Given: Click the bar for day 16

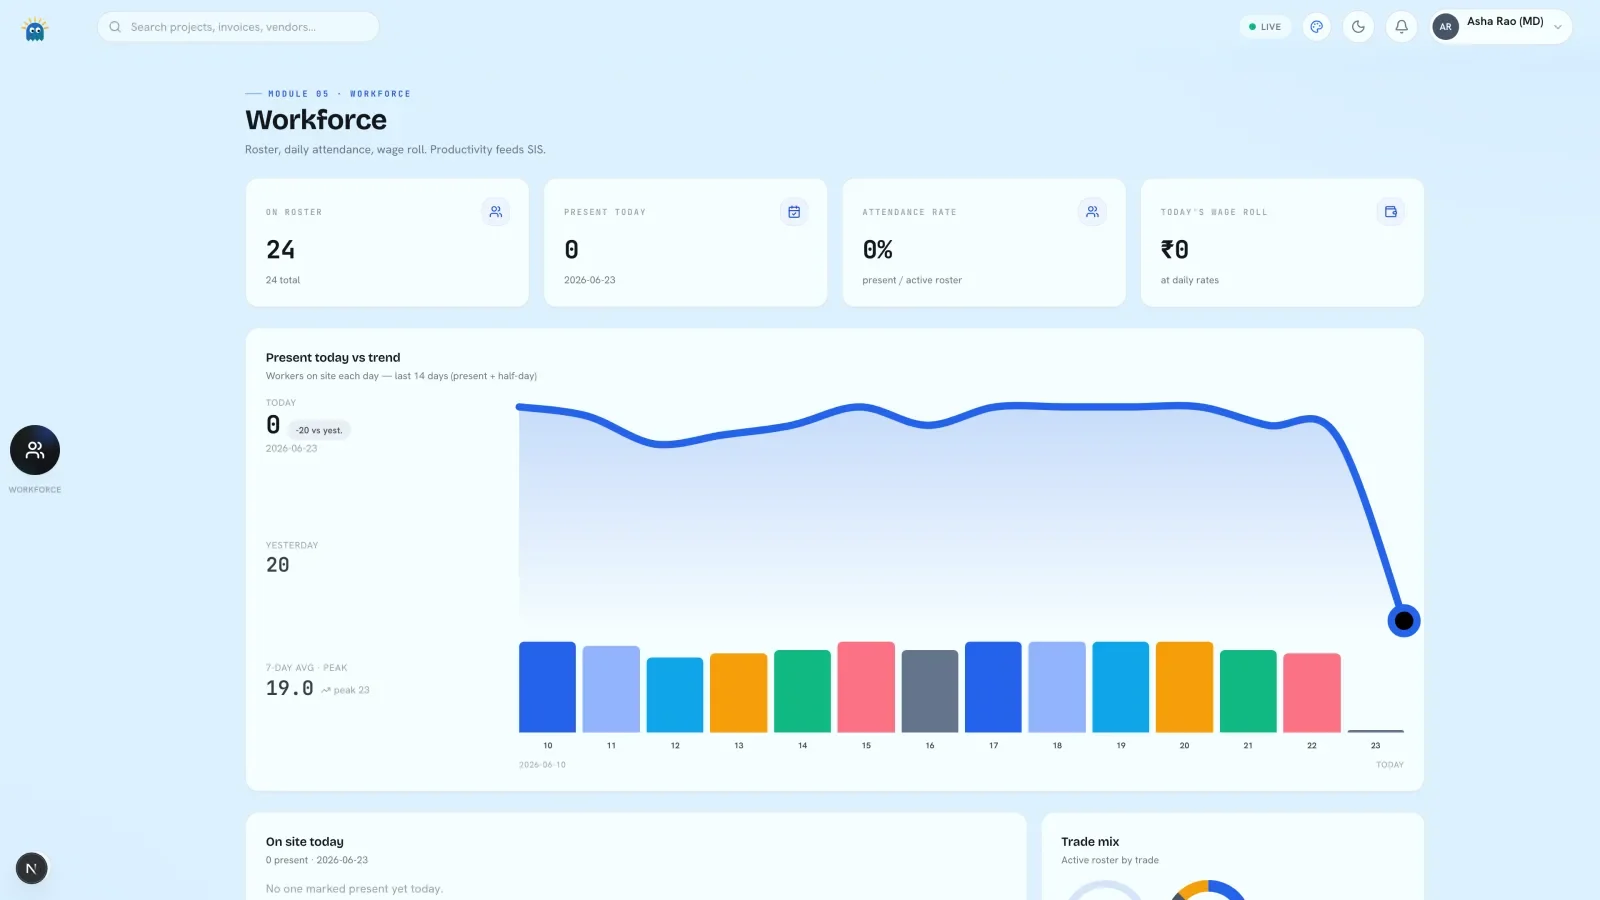Looking at the screenshot, I should pyautogui.click(x=930, y=691).
